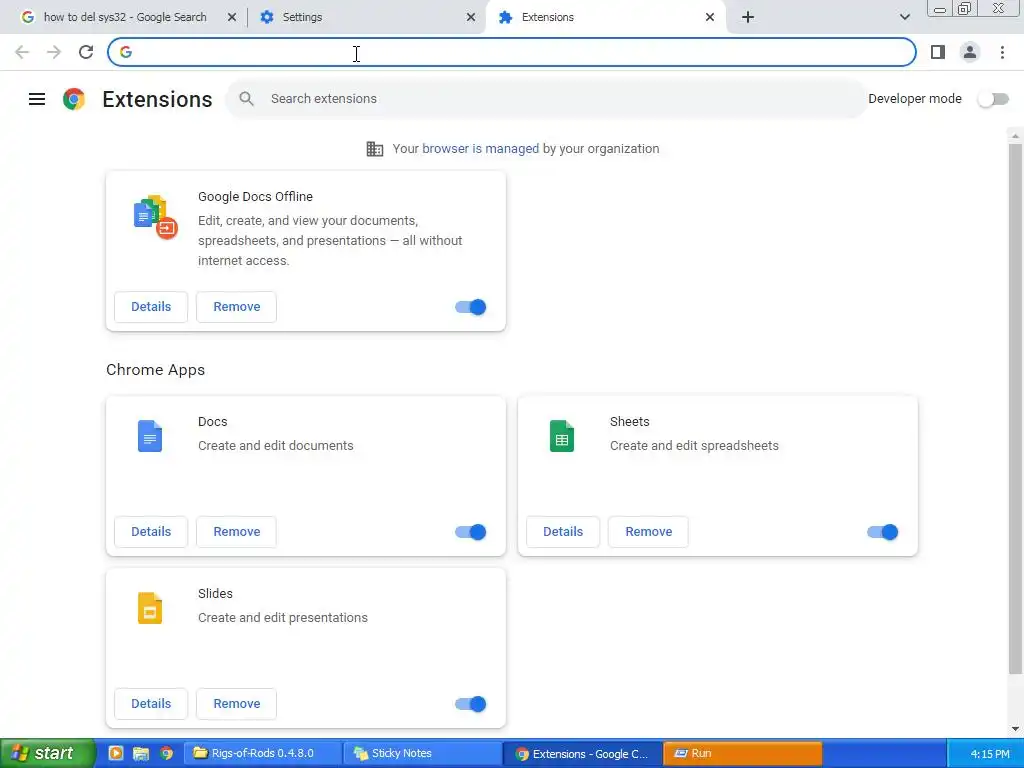This screenshot has height=768, width=1024.
Task: Click the 4:15 PM system clock
Action: [x=990, y=754]
